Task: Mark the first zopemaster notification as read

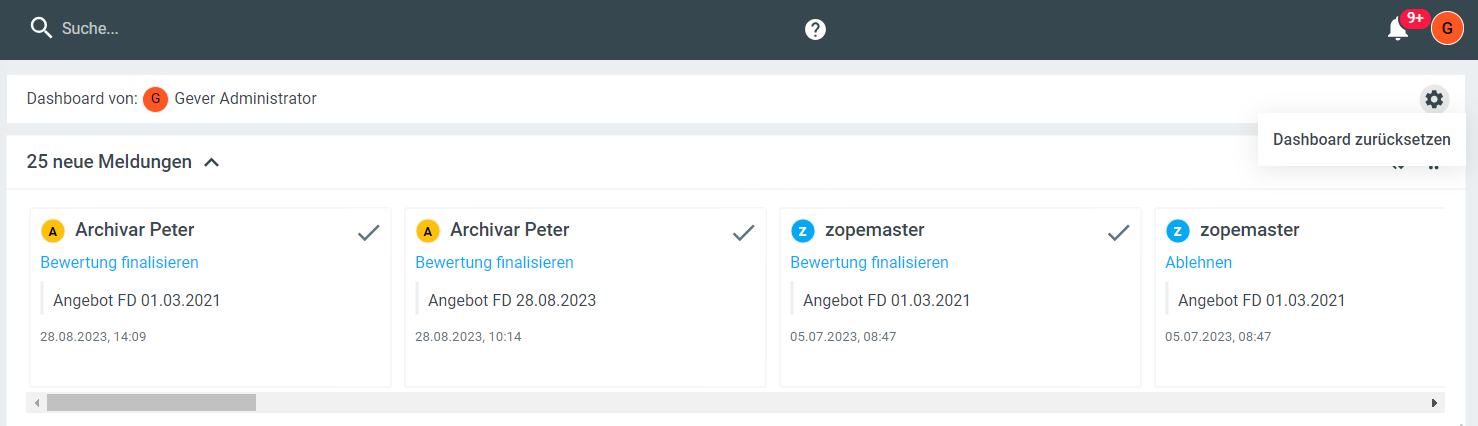Action: point(1118,233)
